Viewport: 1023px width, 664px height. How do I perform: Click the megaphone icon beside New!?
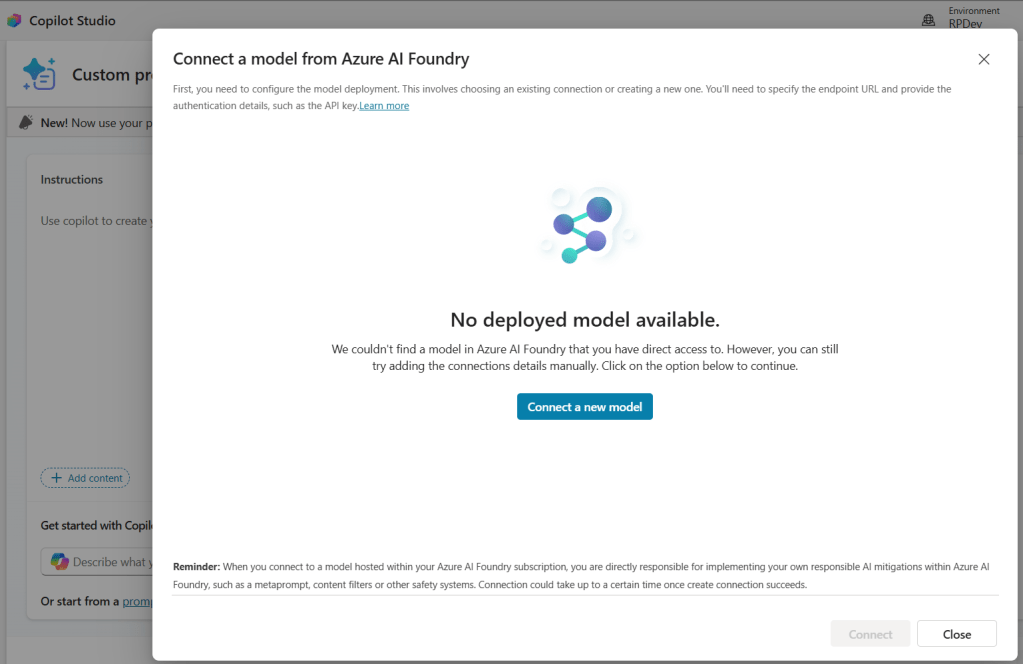pyautogui.click(x=27, y=123)
